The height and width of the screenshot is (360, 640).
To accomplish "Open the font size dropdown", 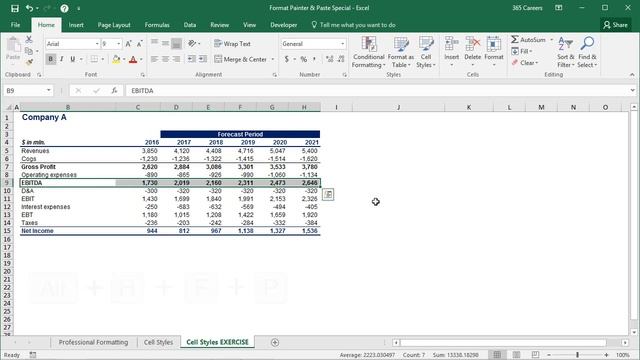I will point(119,44).
